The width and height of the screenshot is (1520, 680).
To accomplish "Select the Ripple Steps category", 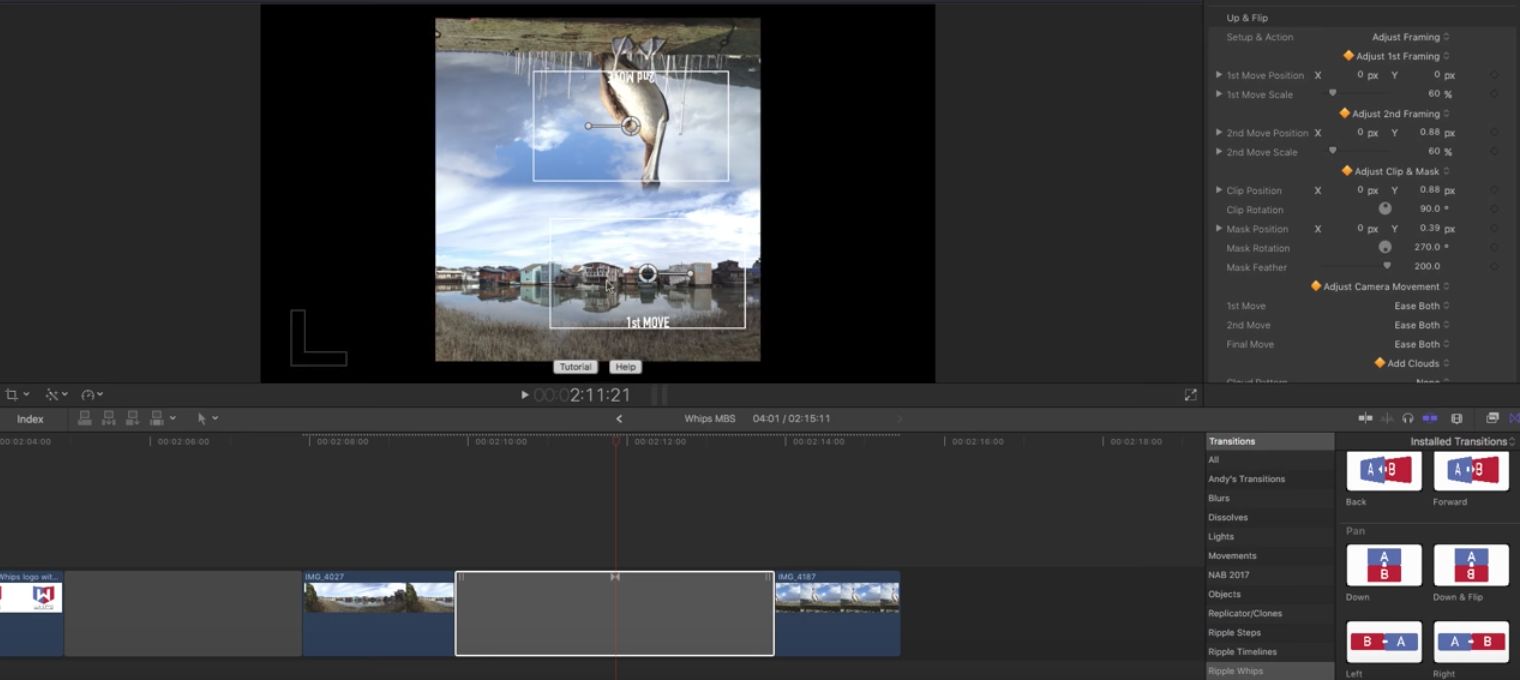I will [1270, 633].
